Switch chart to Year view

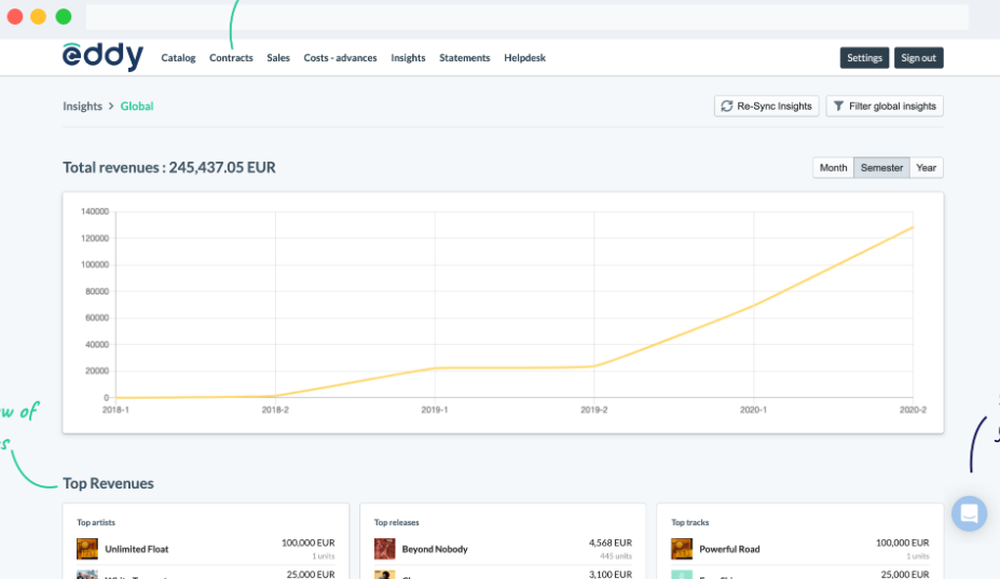point(926,168)
